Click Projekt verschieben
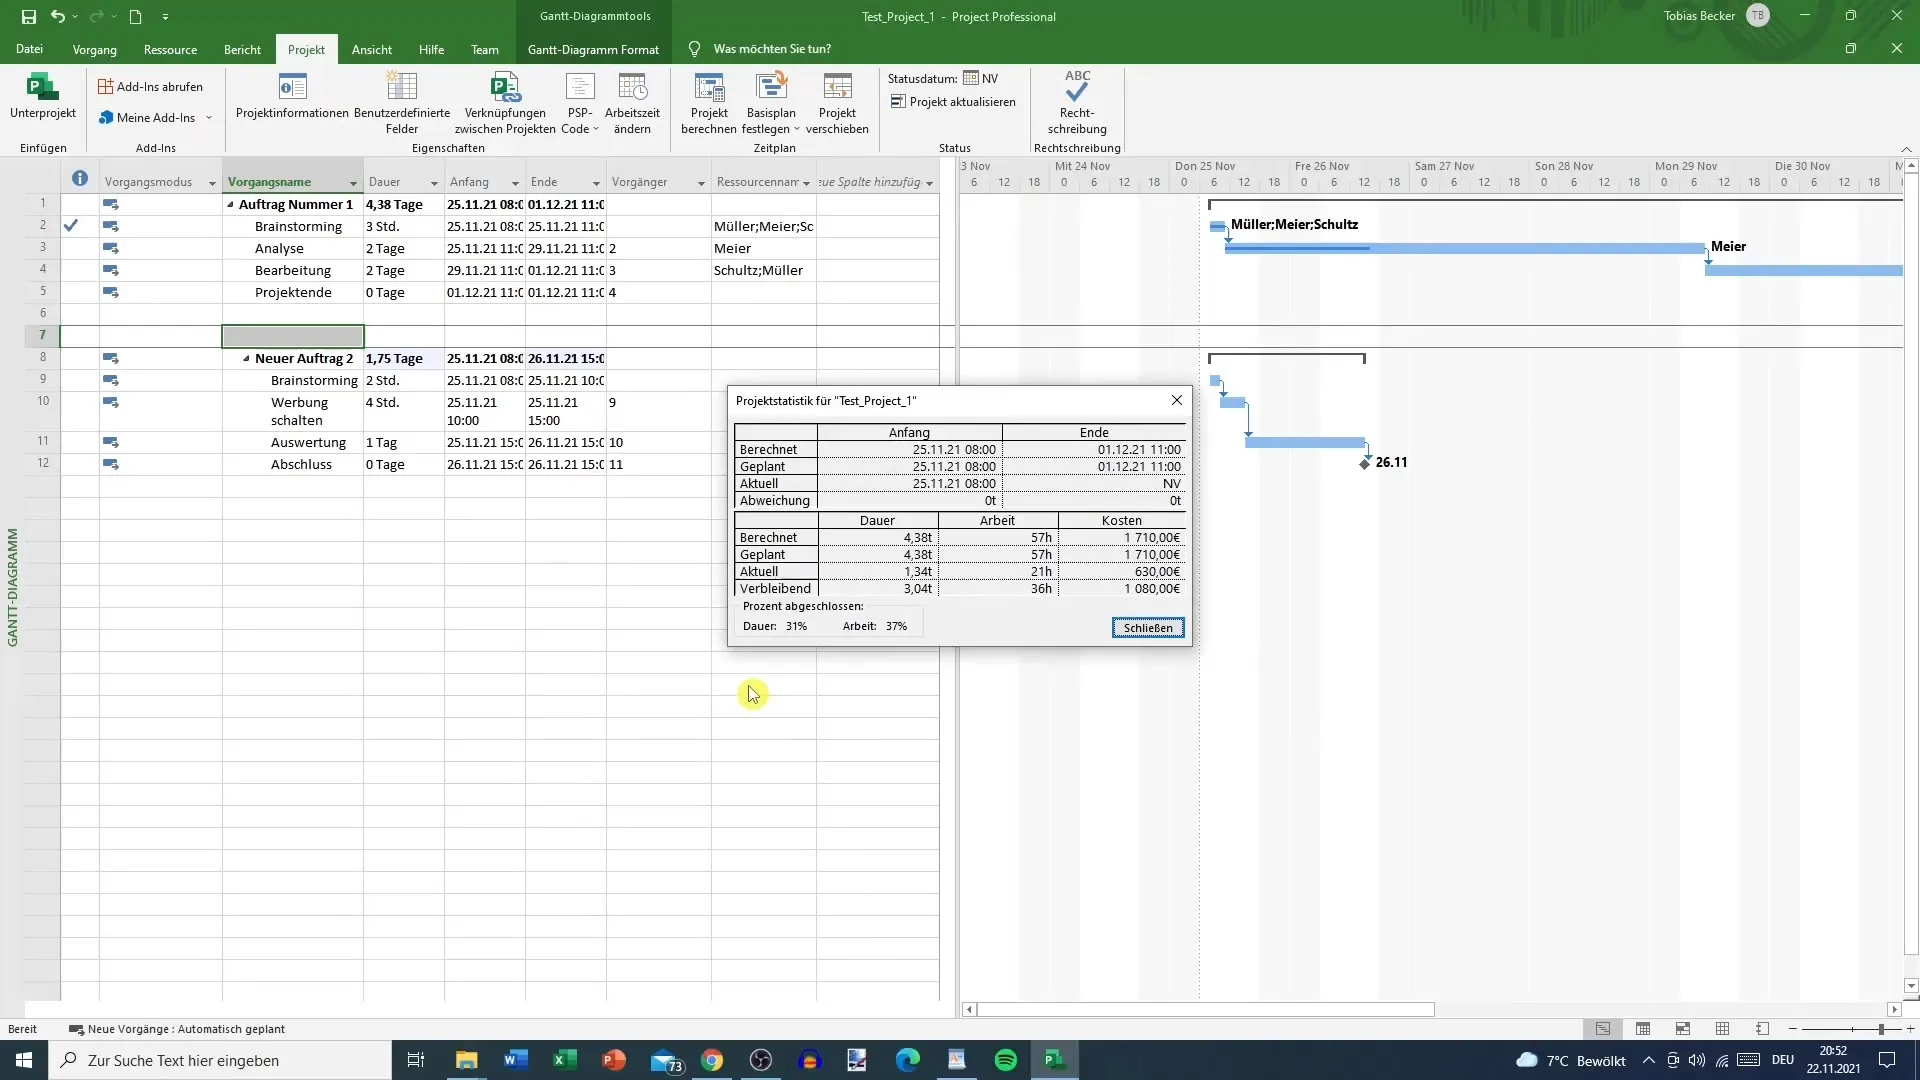 coord(837,103)
